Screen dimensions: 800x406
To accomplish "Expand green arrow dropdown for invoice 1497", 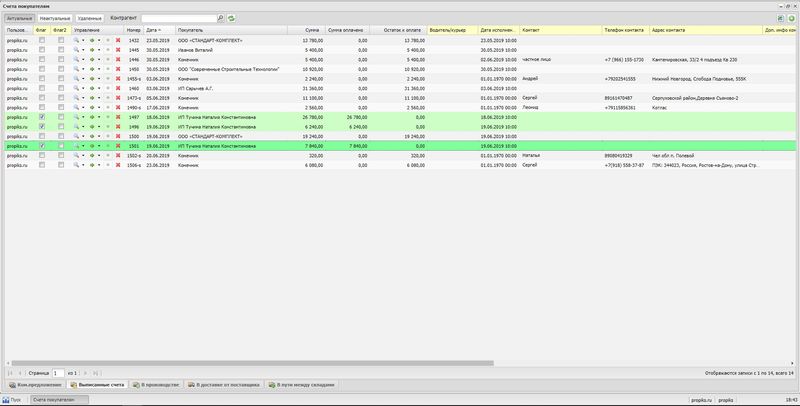I will (x=98, y=117).
